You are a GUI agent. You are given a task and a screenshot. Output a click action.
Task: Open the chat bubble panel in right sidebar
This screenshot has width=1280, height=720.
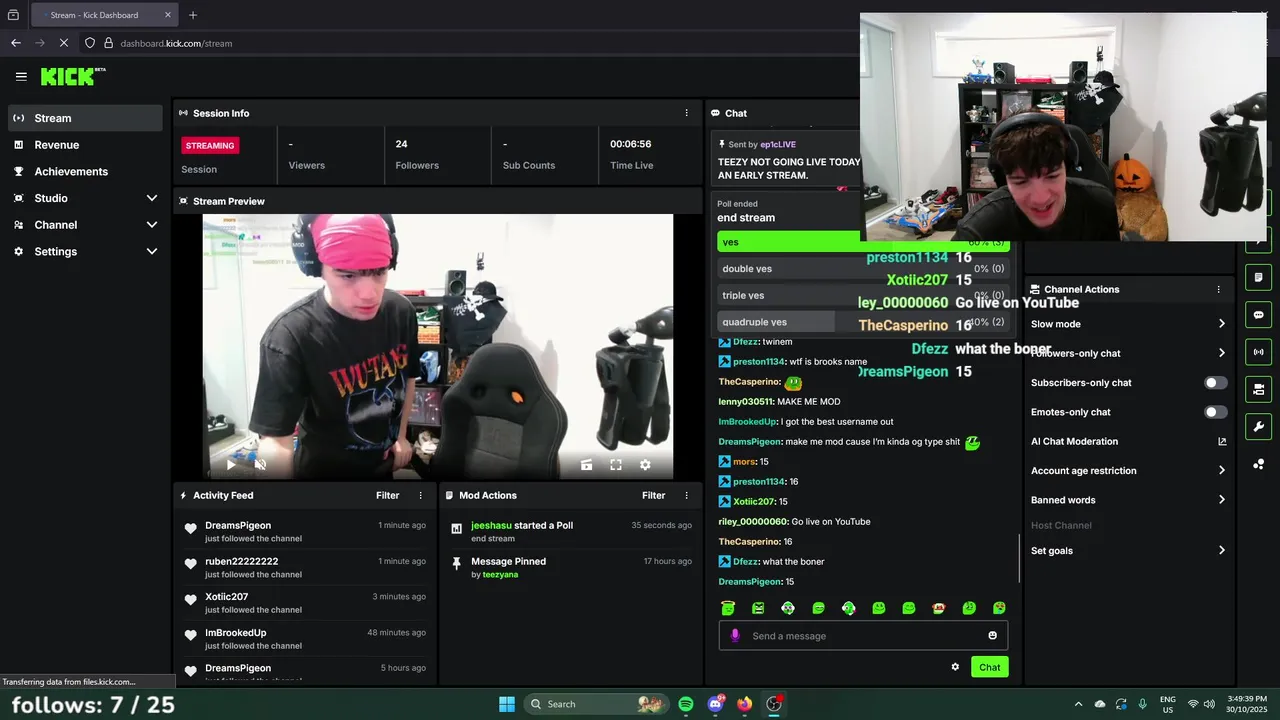1258,315
